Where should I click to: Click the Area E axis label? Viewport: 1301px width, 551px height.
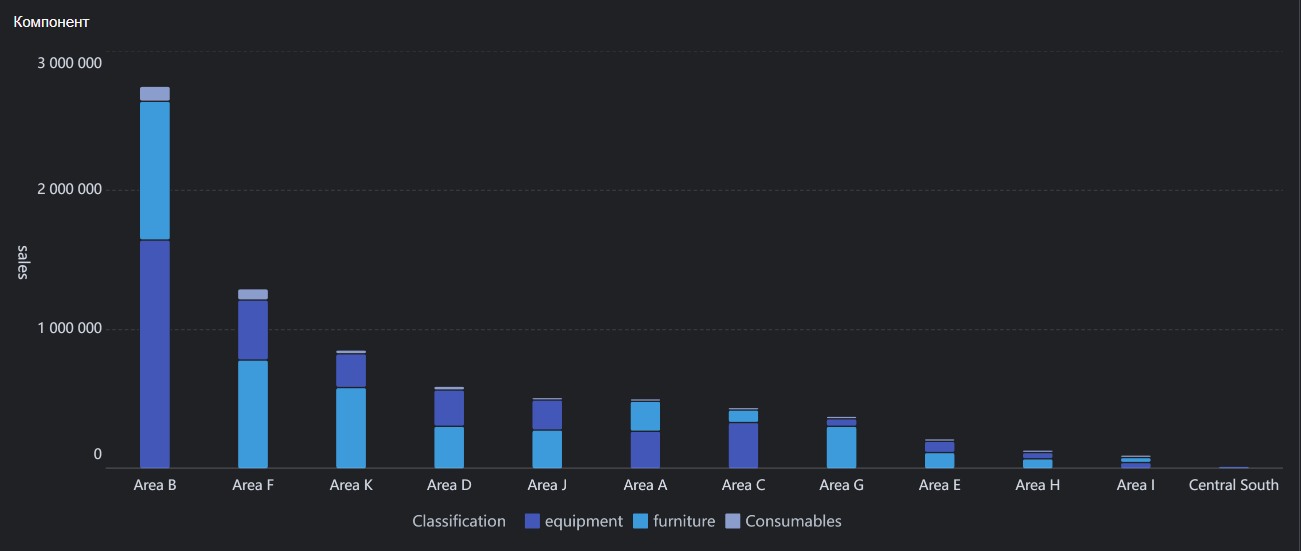pos(940,485)
